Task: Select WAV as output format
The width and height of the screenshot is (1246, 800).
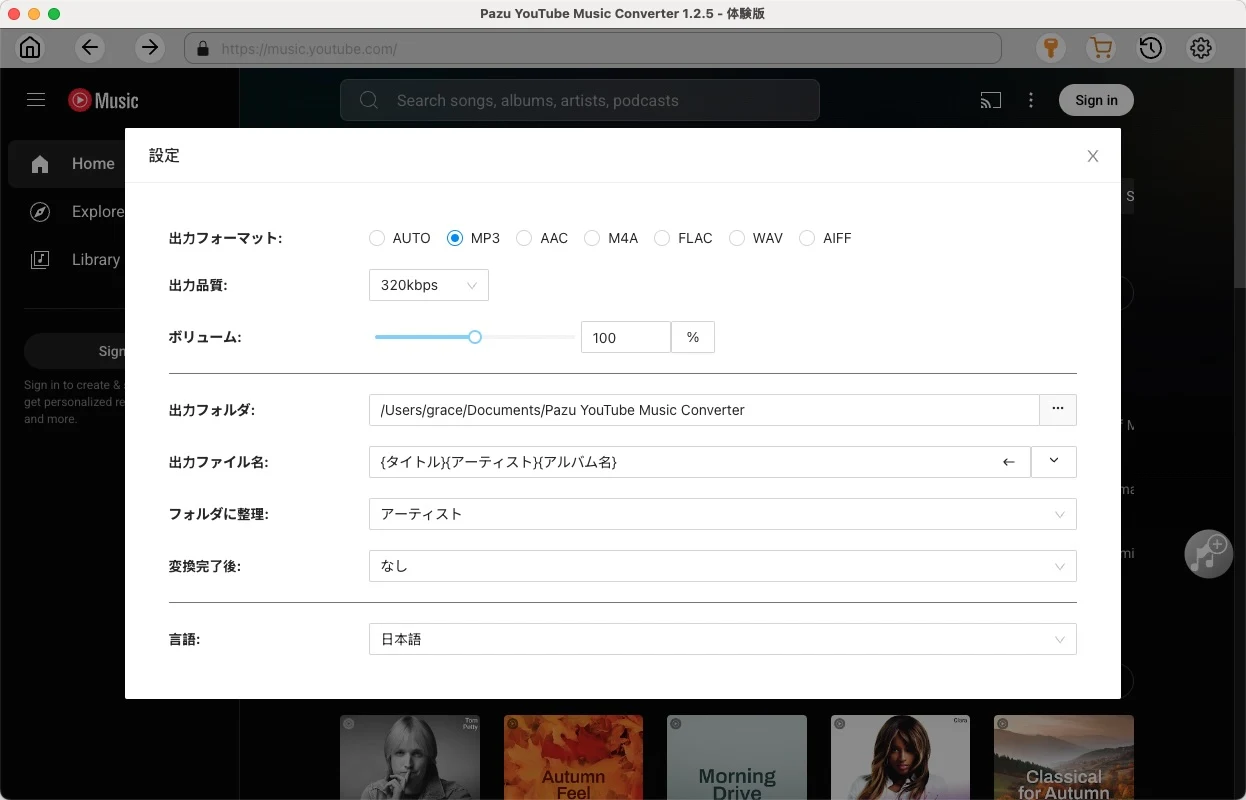Action: [x=737, y=238]
